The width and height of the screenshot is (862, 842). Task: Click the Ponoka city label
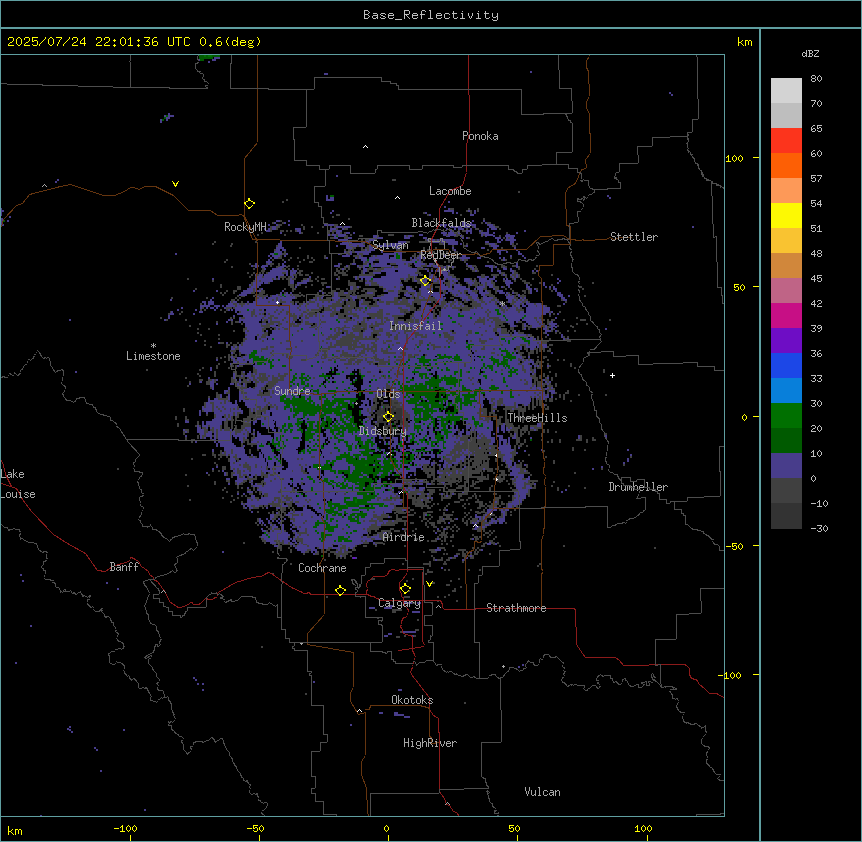(480, 136)
